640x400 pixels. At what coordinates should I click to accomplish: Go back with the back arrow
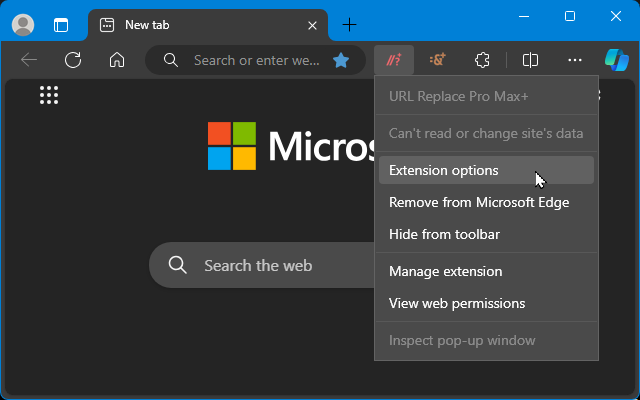29,60
